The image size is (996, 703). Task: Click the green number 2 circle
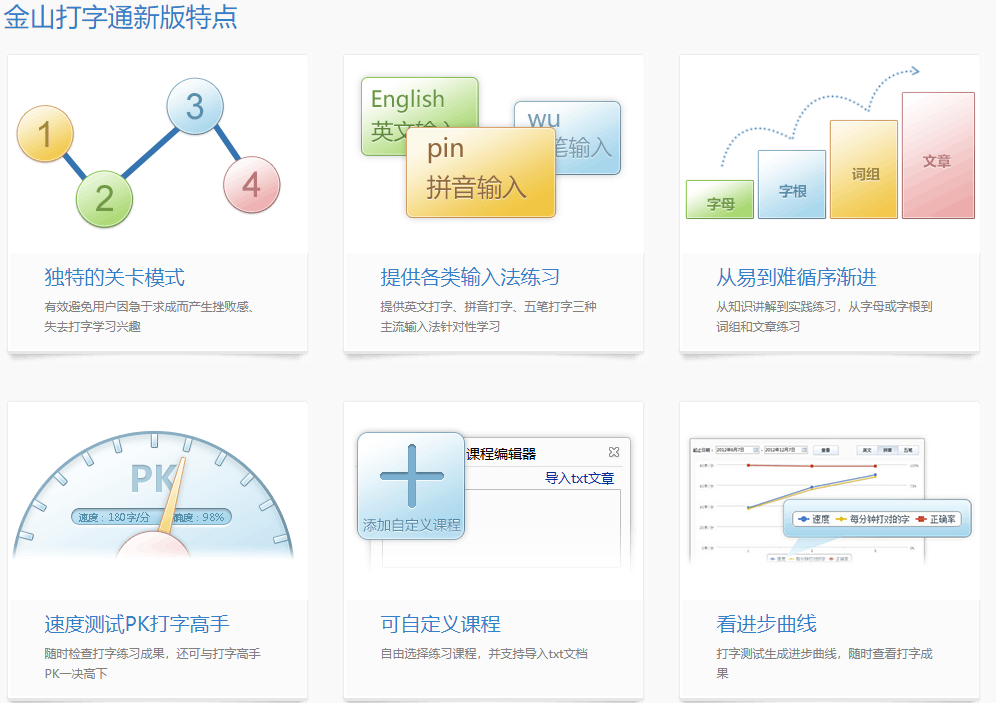tap(104, 199)
